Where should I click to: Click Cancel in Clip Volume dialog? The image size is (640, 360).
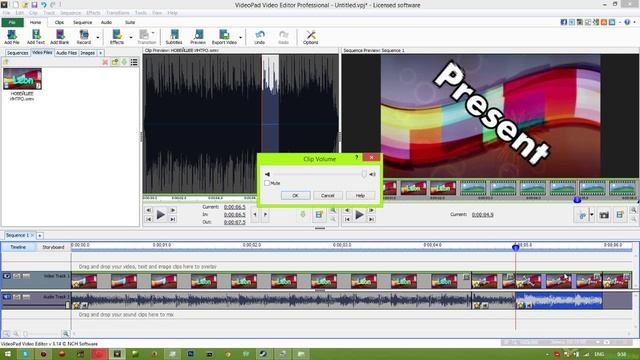click(328, 196)
